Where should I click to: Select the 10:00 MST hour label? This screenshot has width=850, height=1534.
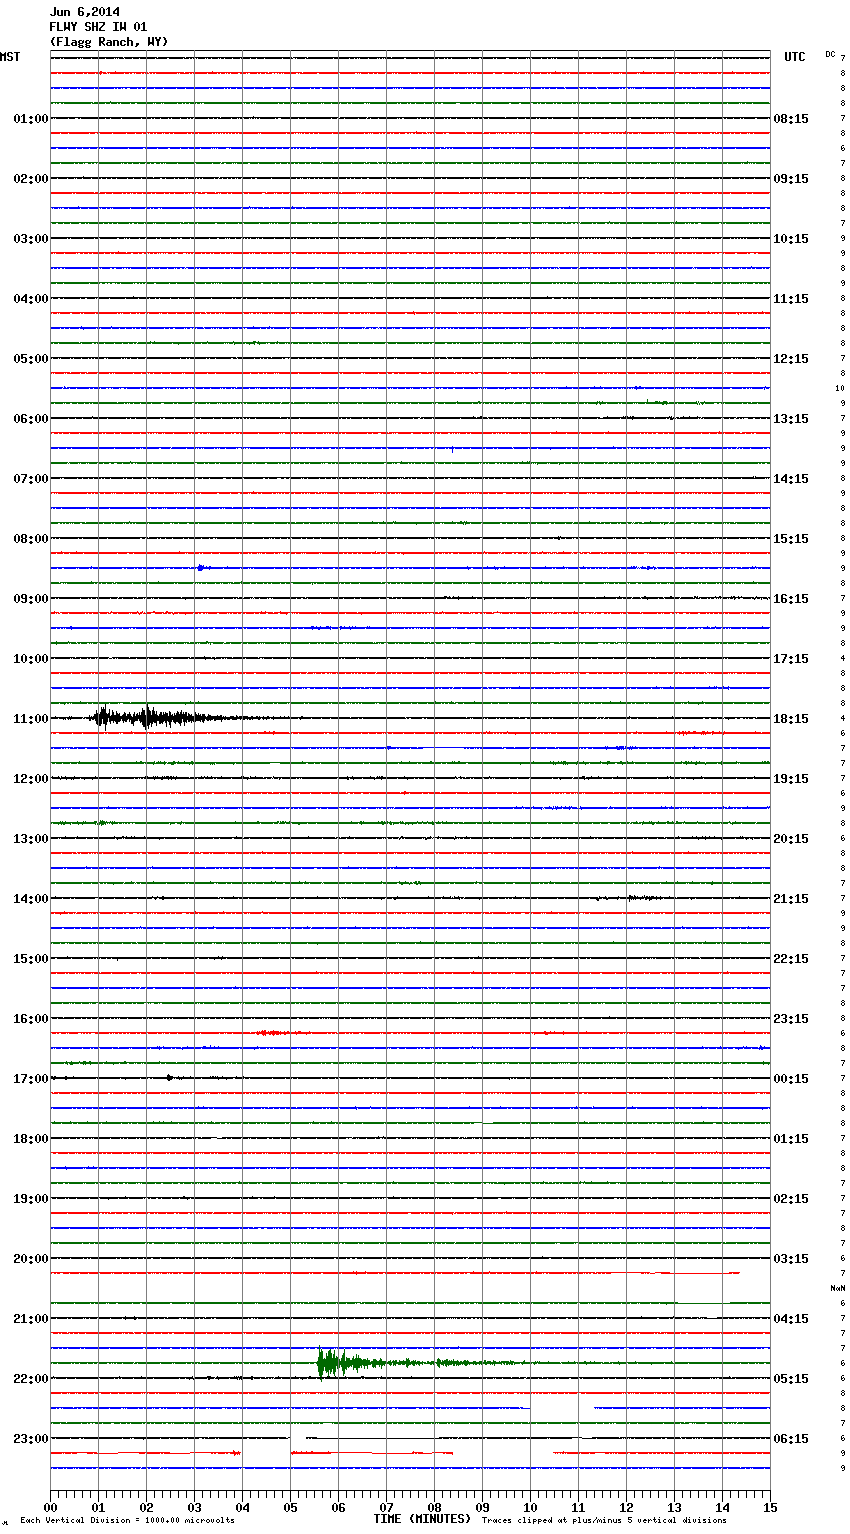(x=31, y=659)
